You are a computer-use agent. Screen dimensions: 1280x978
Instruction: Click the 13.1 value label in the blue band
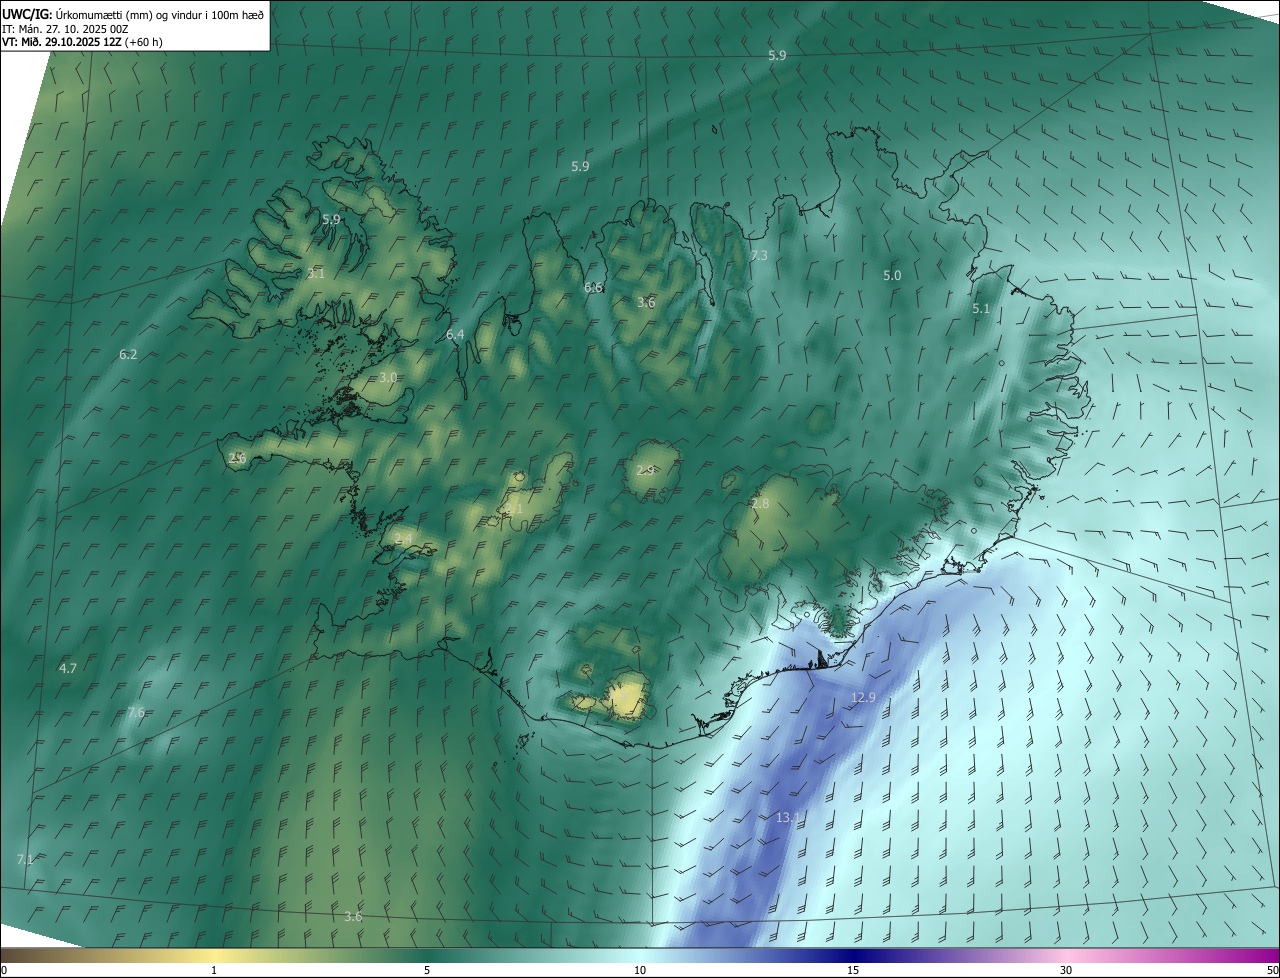click(788, 818)
